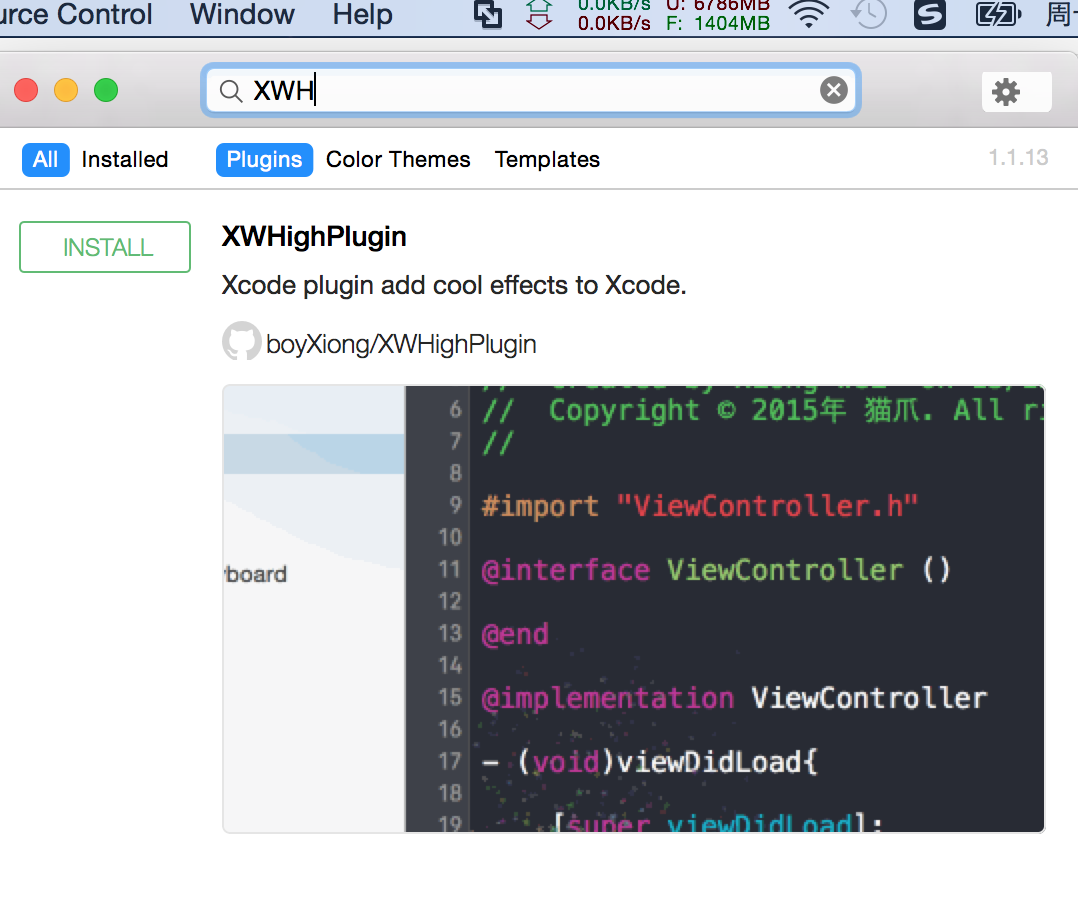Viewport: 1078px width, 910px height.
Task: Switch to the Color Themes tab
Action: (398, 159)
